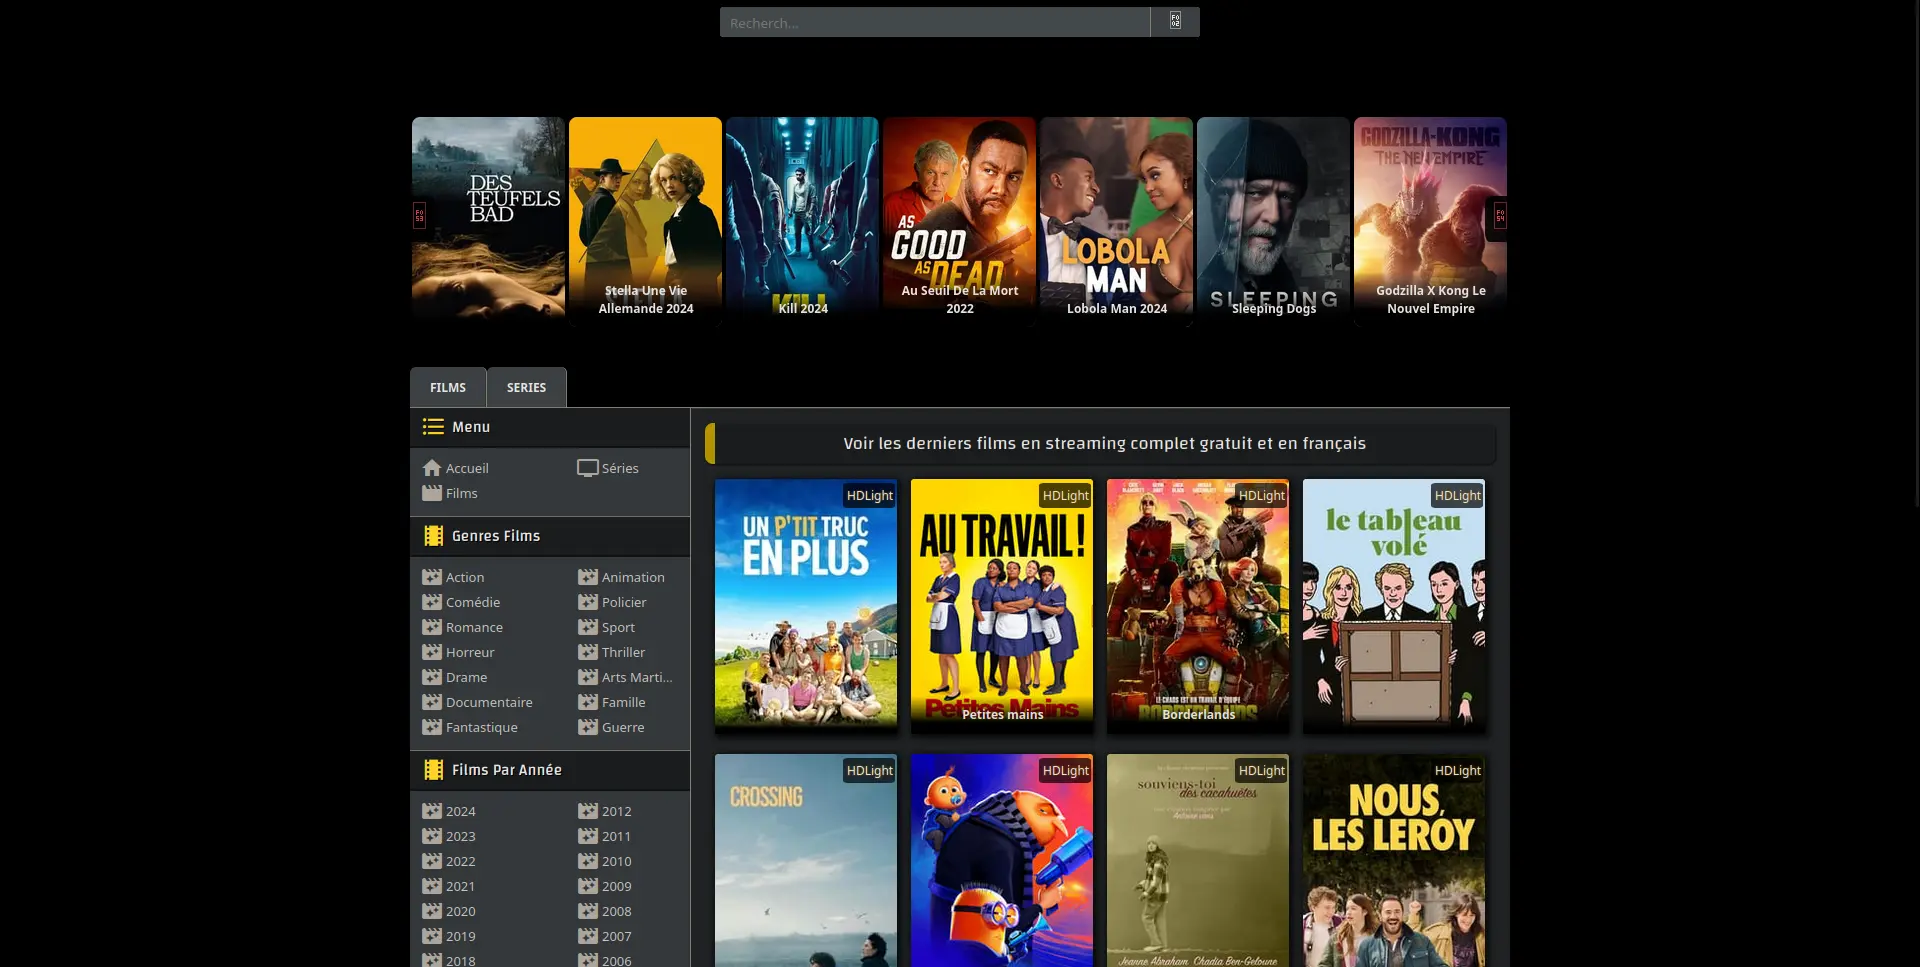Focus the Recherch... search field

pyautogui.click(x=935, y=22)
